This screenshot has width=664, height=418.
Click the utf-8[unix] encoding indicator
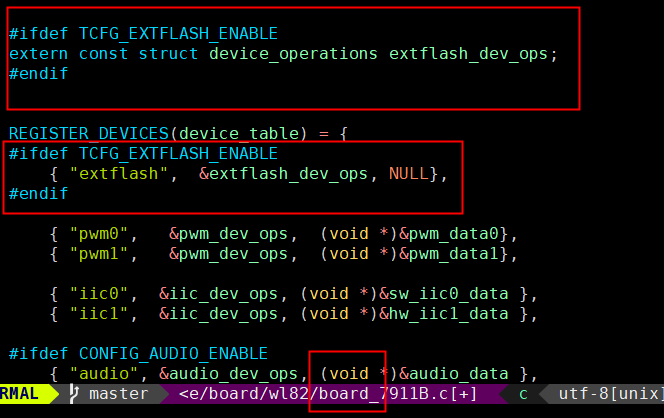(x=609, y=394)
